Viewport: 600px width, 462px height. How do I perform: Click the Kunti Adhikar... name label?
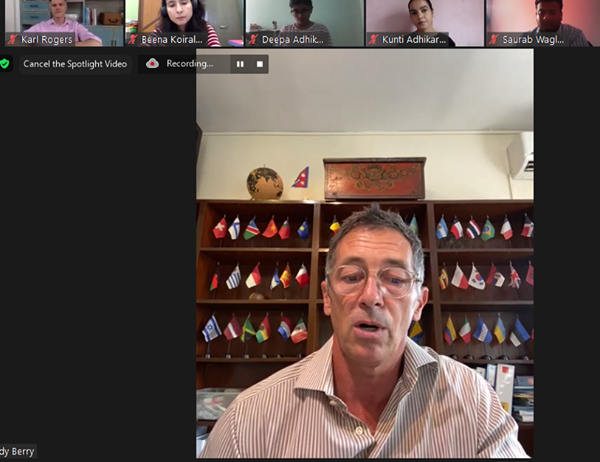point(414,39)
